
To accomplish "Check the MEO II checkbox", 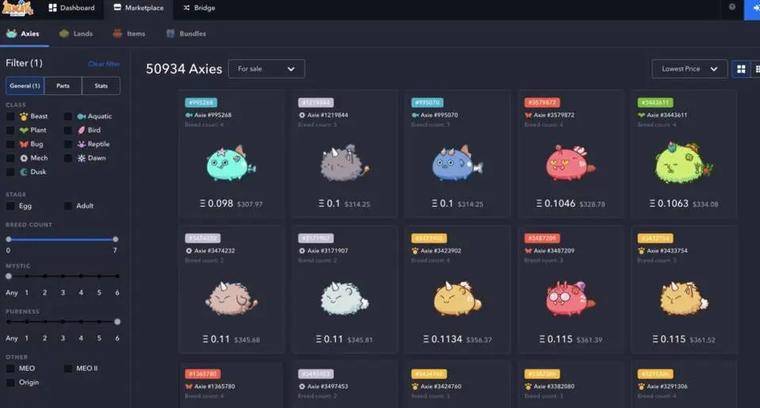I will point(68,369).
